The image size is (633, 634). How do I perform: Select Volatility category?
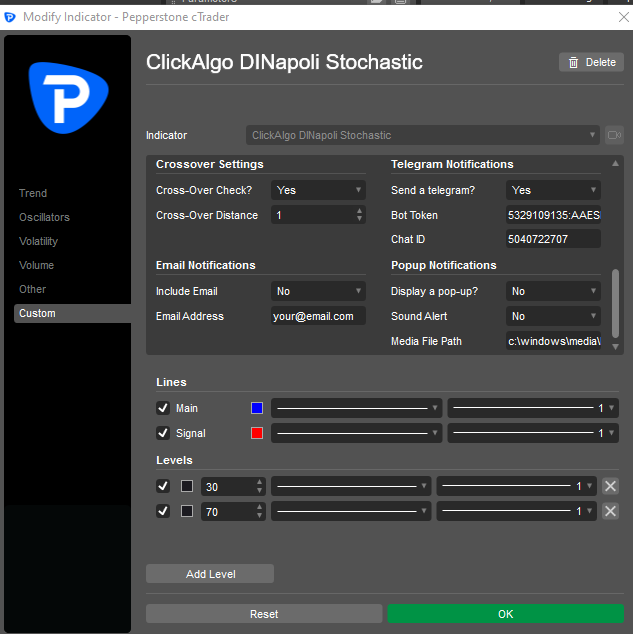[x=38, y=241]
